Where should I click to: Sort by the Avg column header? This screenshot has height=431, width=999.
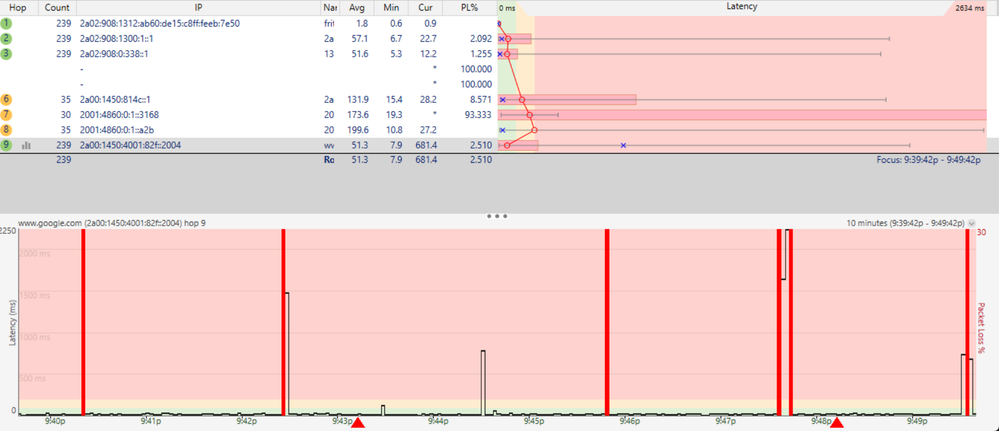[x=357, y=6]
